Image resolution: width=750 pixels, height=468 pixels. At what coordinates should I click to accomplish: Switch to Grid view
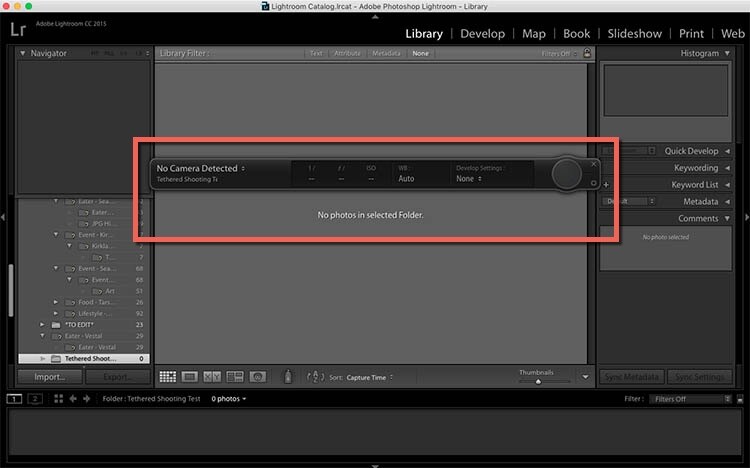pyautogui.click(x=167, y=377)
